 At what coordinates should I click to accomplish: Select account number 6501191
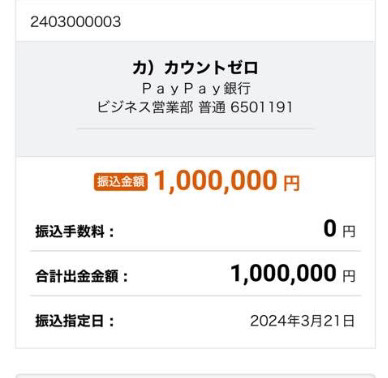[261, 107]
